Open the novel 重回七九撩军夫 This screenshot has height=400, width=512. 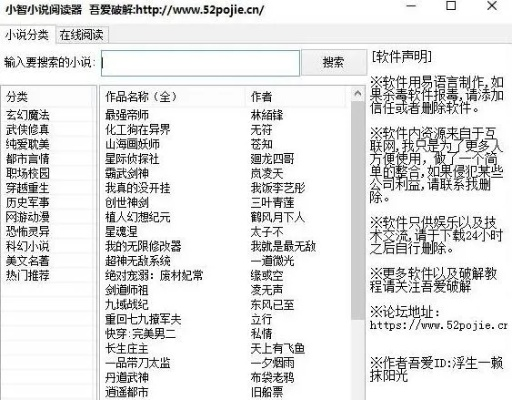pos(143,319)
